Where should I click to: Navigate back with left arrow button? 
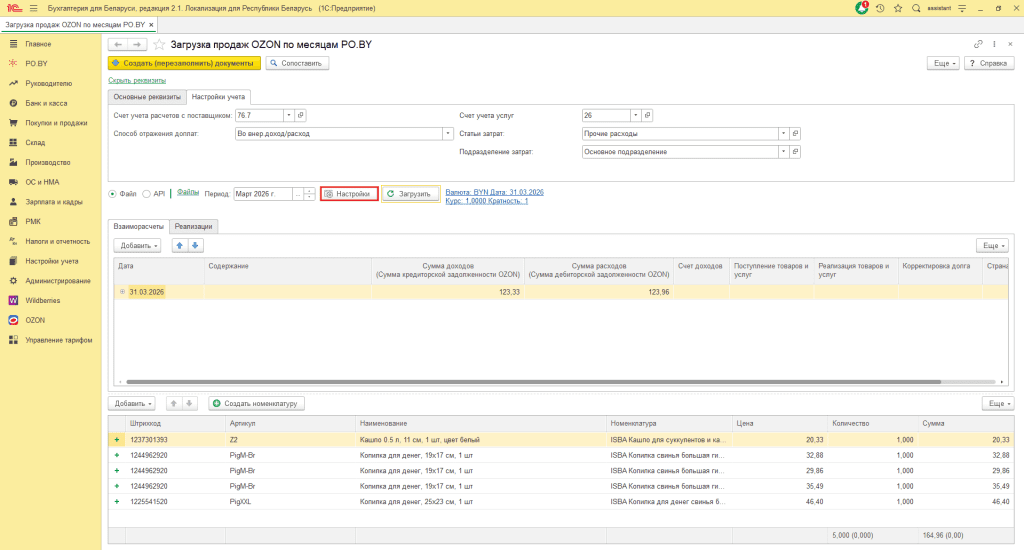tap(118, 44)
